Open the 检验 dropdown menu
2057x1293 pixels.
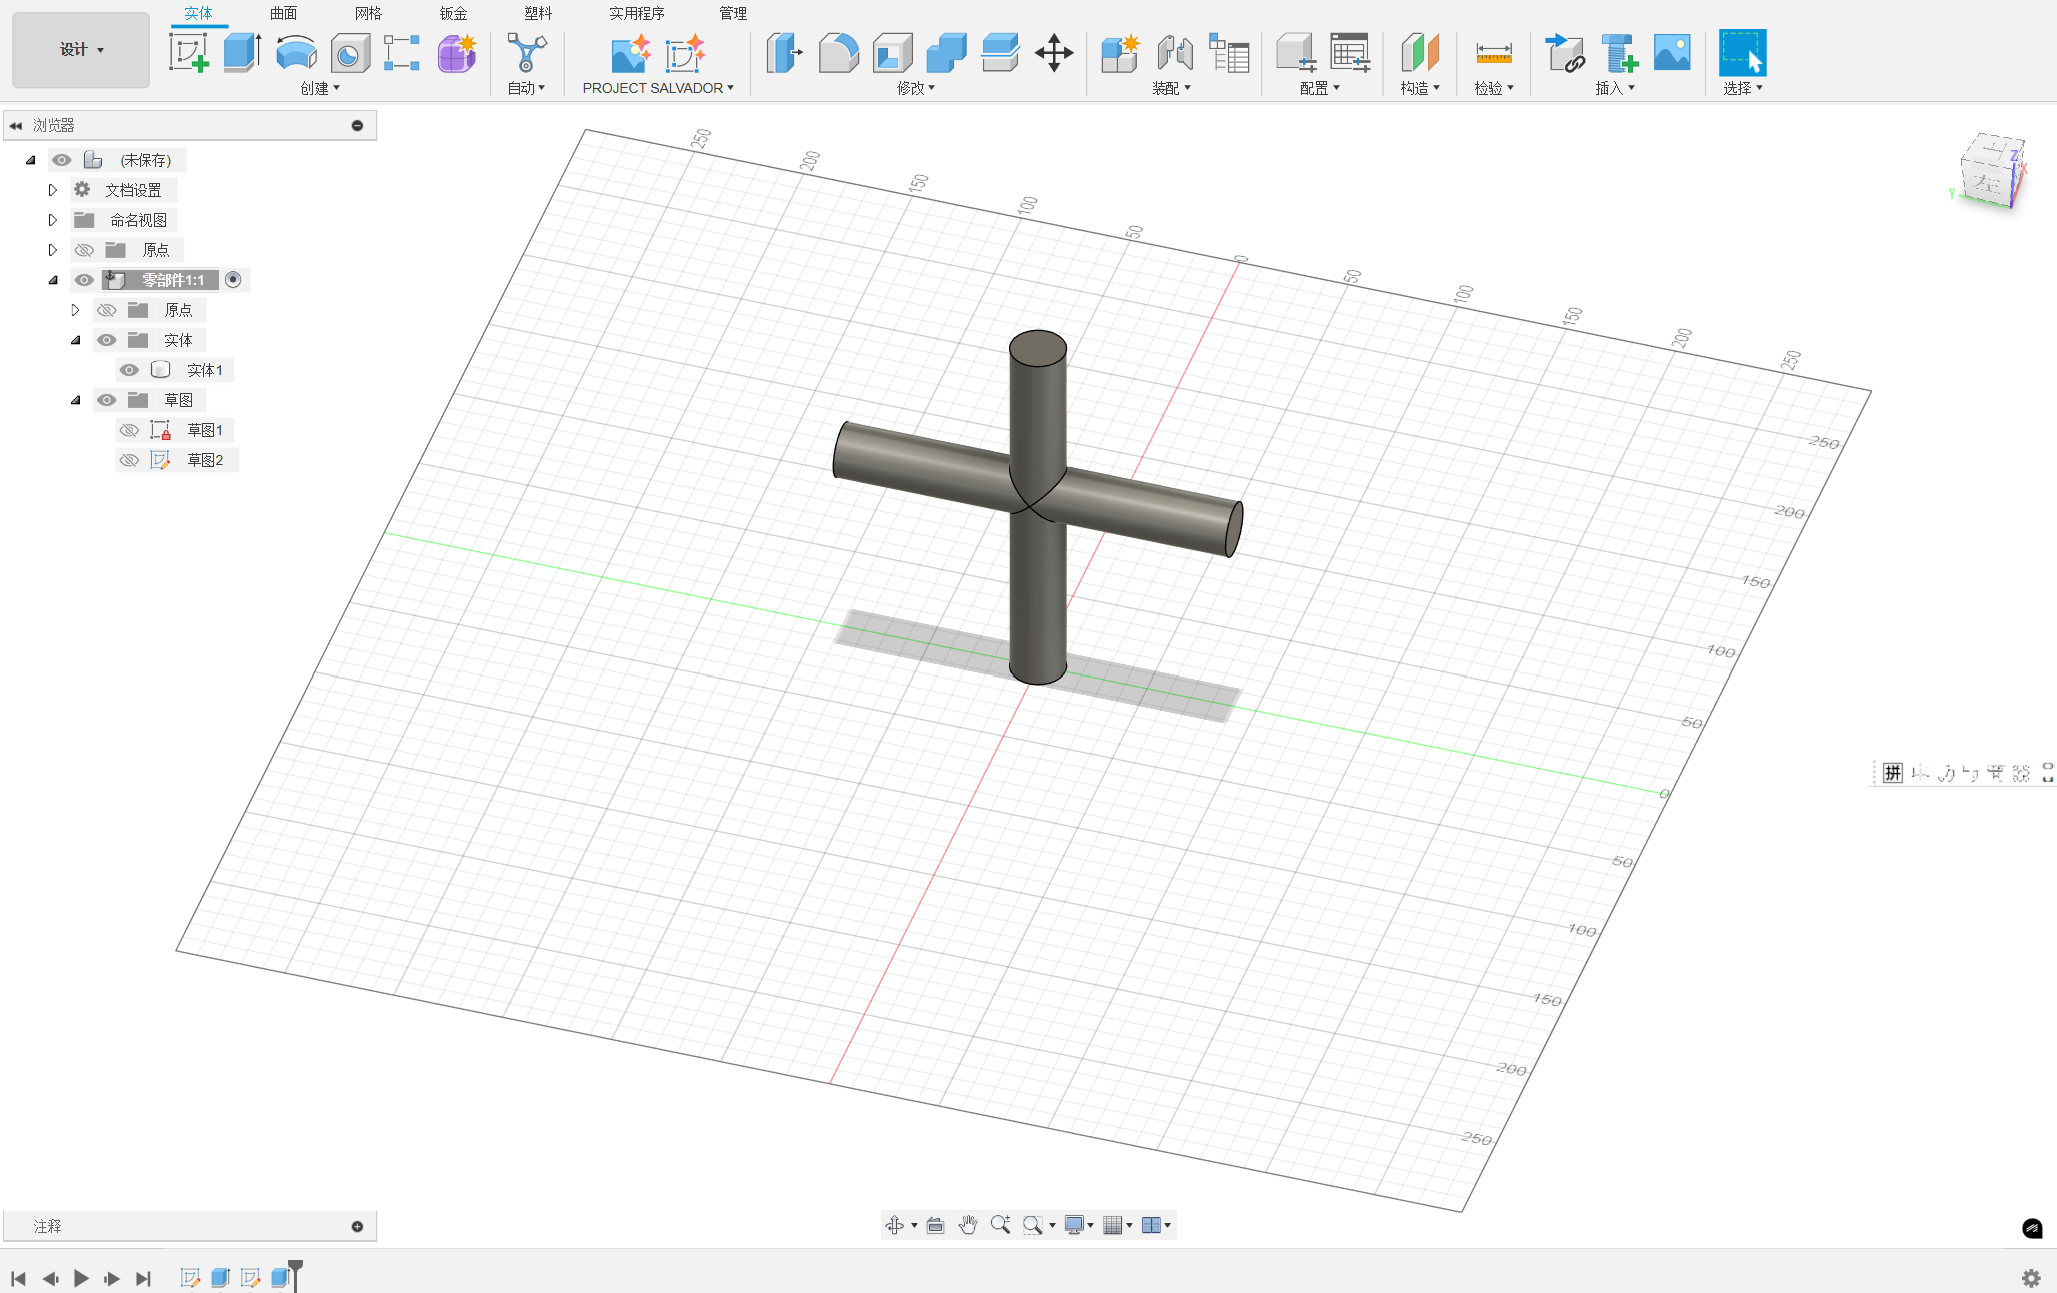click(x=1494, y=88)
